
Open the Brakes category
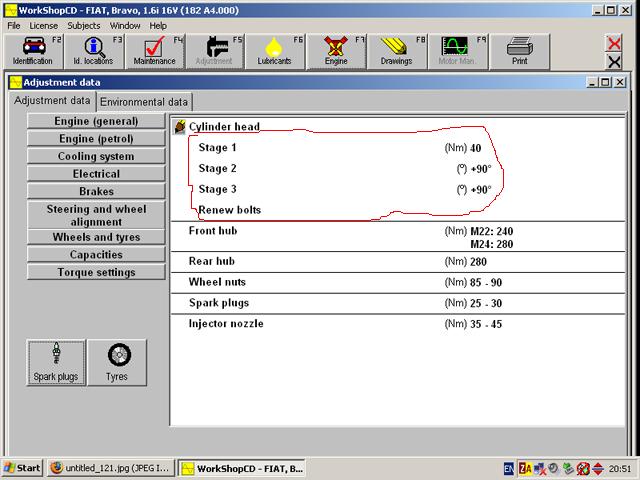tap(96, 191)
